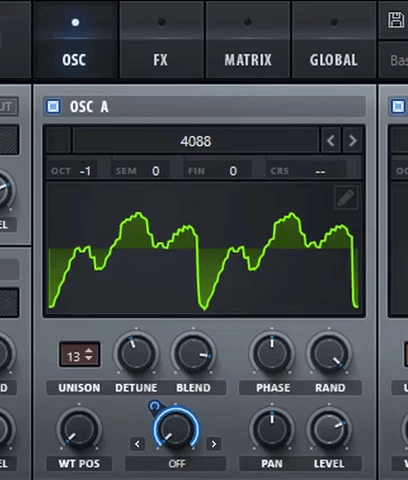Image resolution: width=408 pixels, height=480 pixels.
Task: Select next warp mode arrow
Action: 214,444
